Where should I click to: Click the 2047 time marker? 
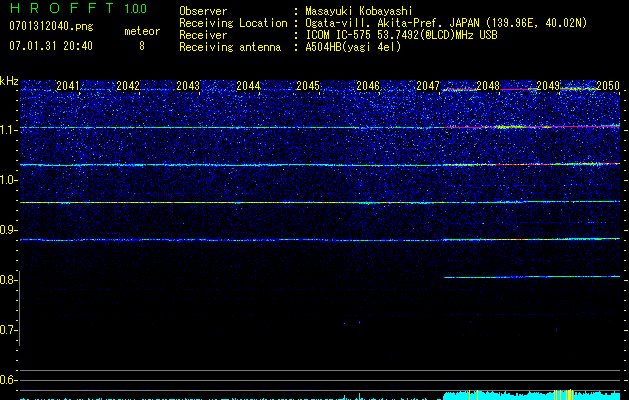[x=428, y=86]
